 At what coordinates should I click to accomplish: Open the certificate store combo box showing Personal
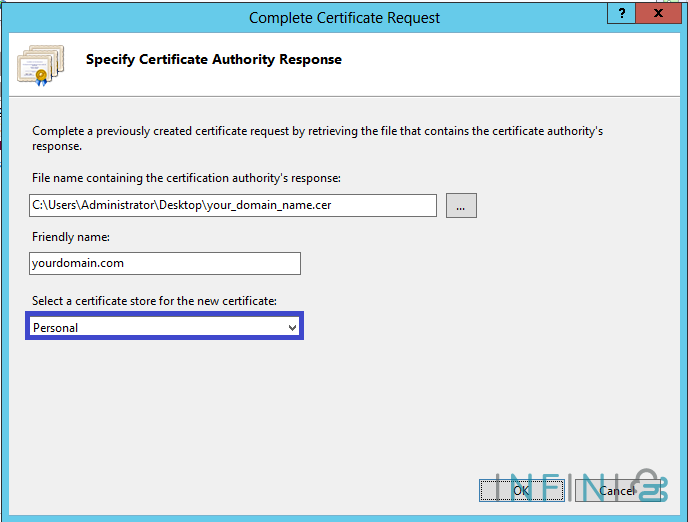pyautogui.click(x=164, y=327)
